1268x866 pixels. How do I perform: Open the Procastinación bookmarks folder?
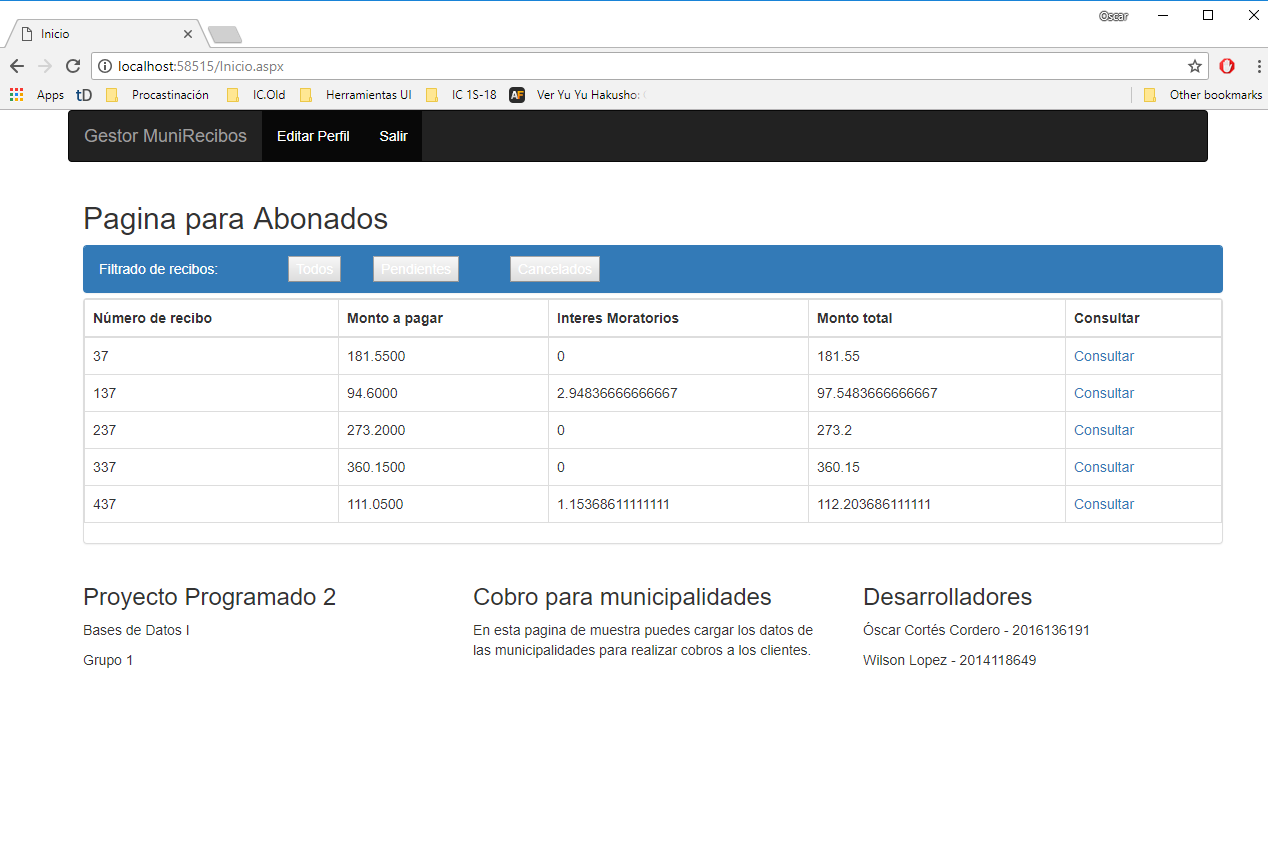[x=170, y=94]
